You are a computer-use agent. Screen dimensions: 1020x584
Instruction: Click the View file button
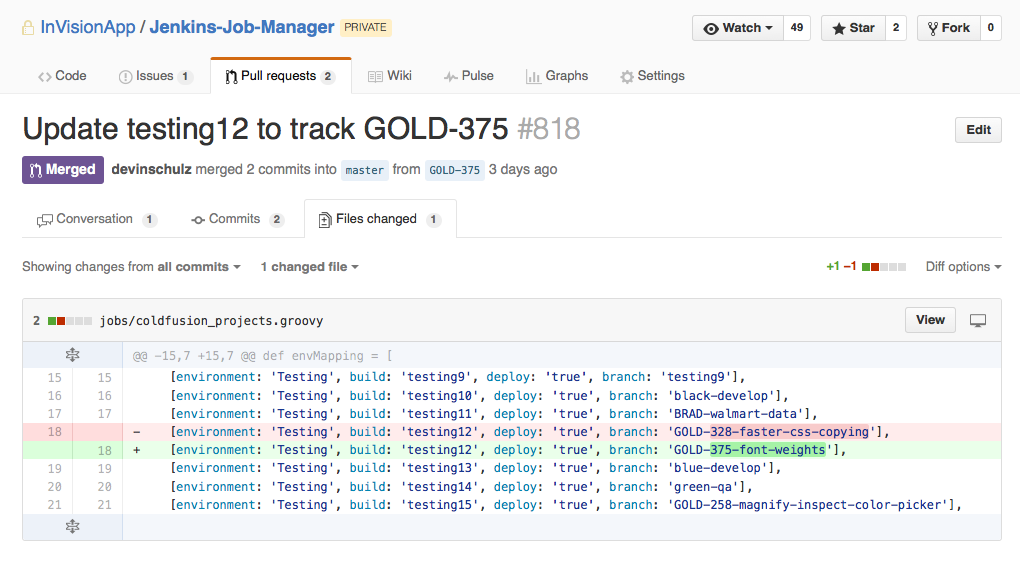point(930,320)
